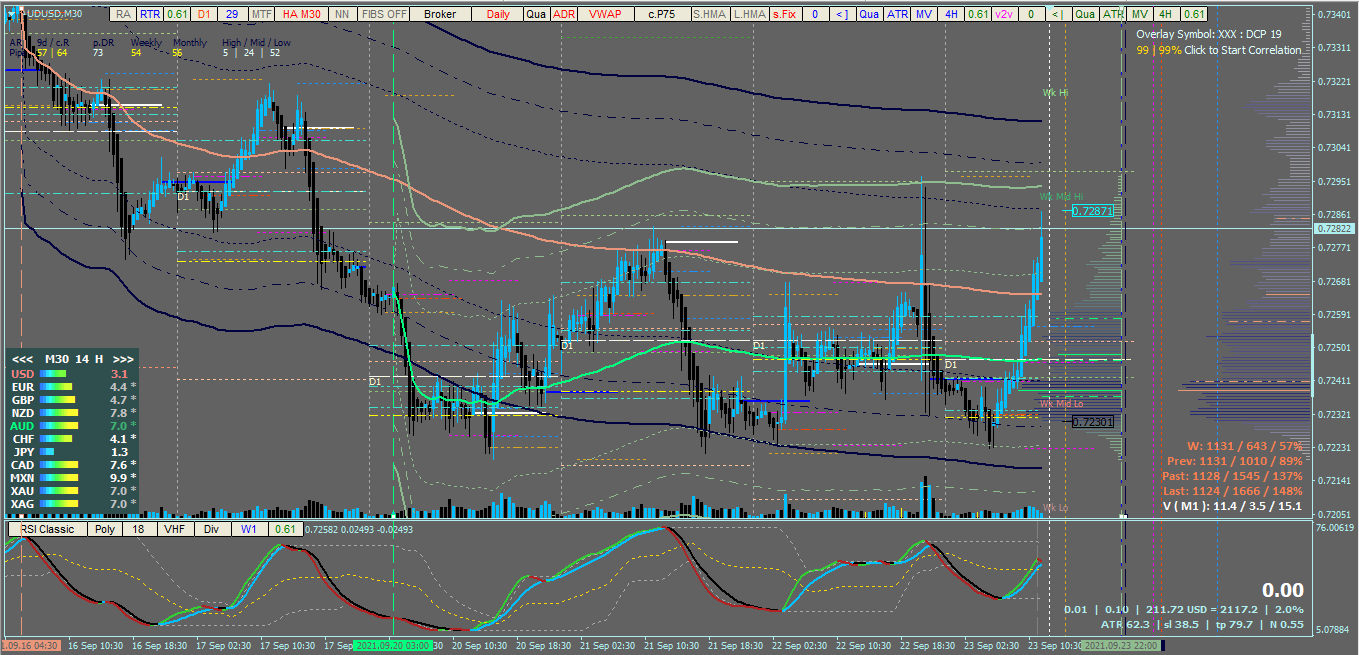Viewport: 1359px width, 655px height.
Task: Click the 'Overlay Symbol: XXX : DCP 19' label
Action: point(1209,34)
